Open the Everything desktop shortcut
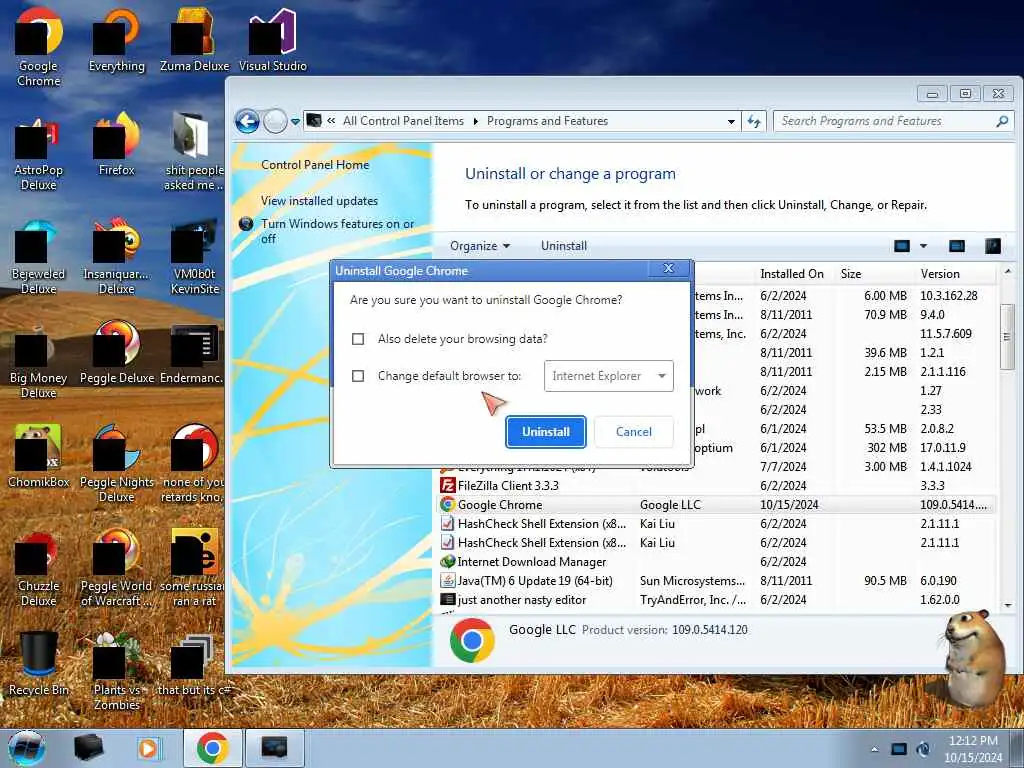This screenshot has width=1024, height=768. [117, 40]
